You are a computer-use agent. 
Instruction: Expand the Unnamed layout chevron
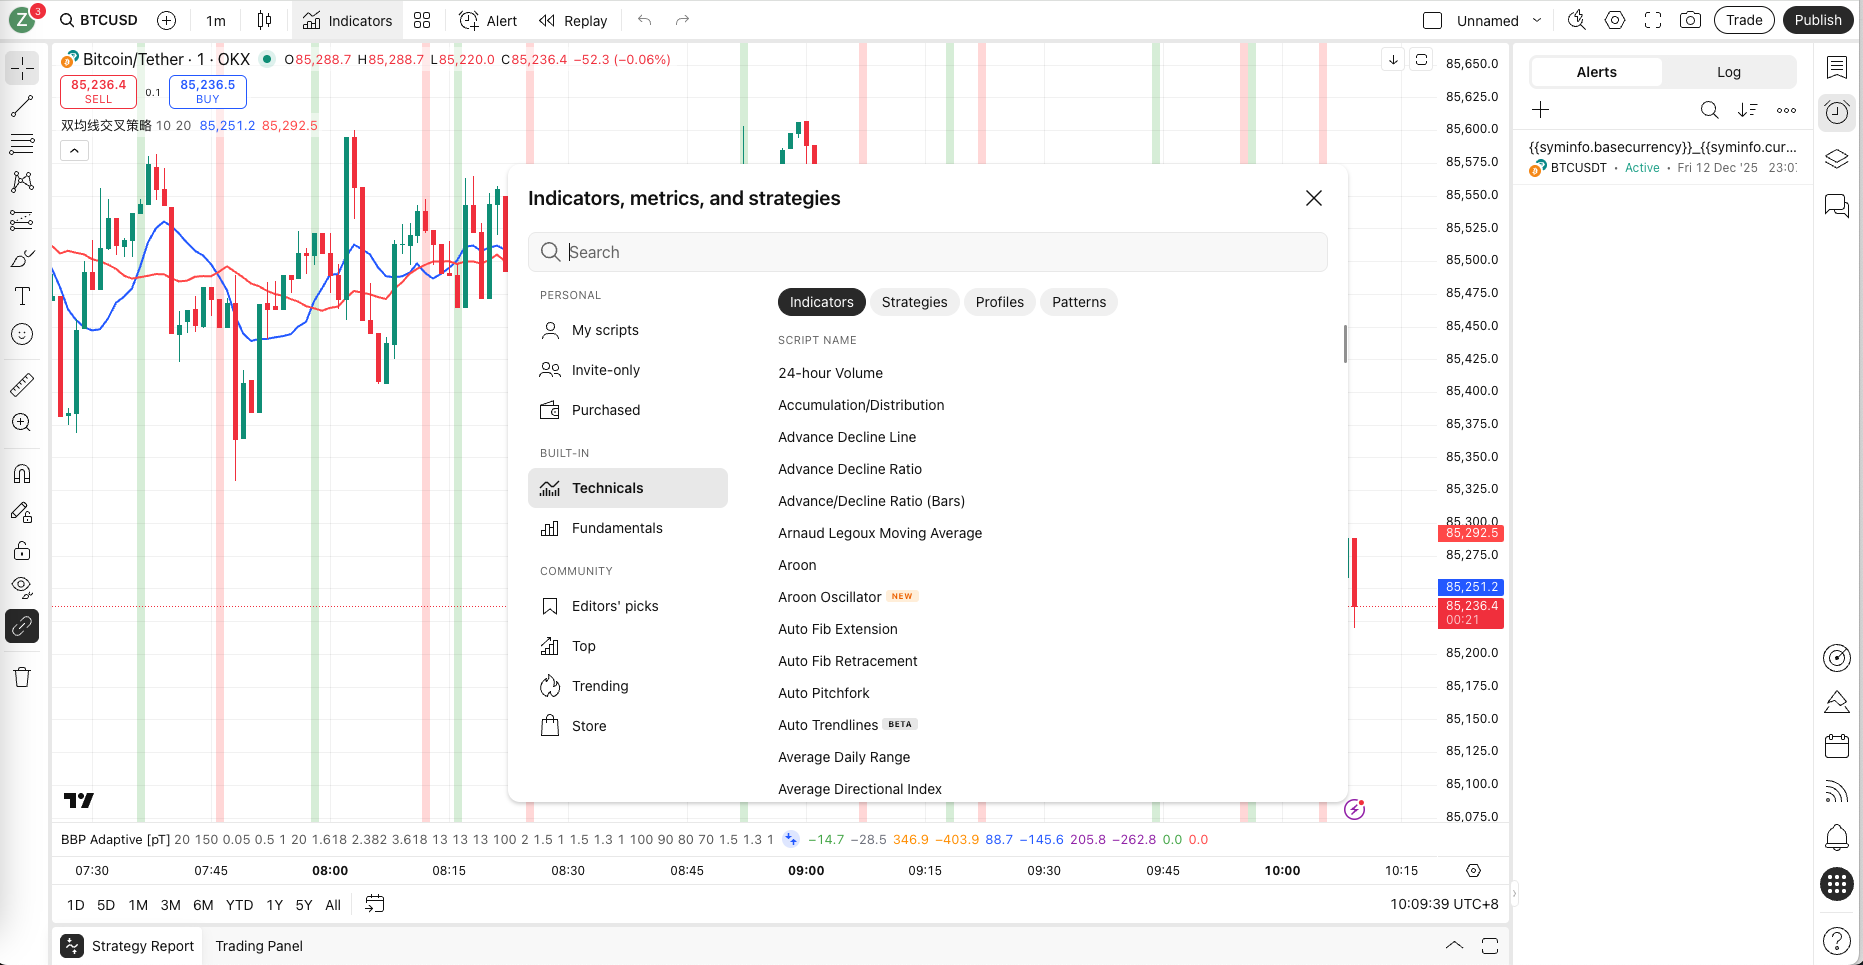[1537, 19]
